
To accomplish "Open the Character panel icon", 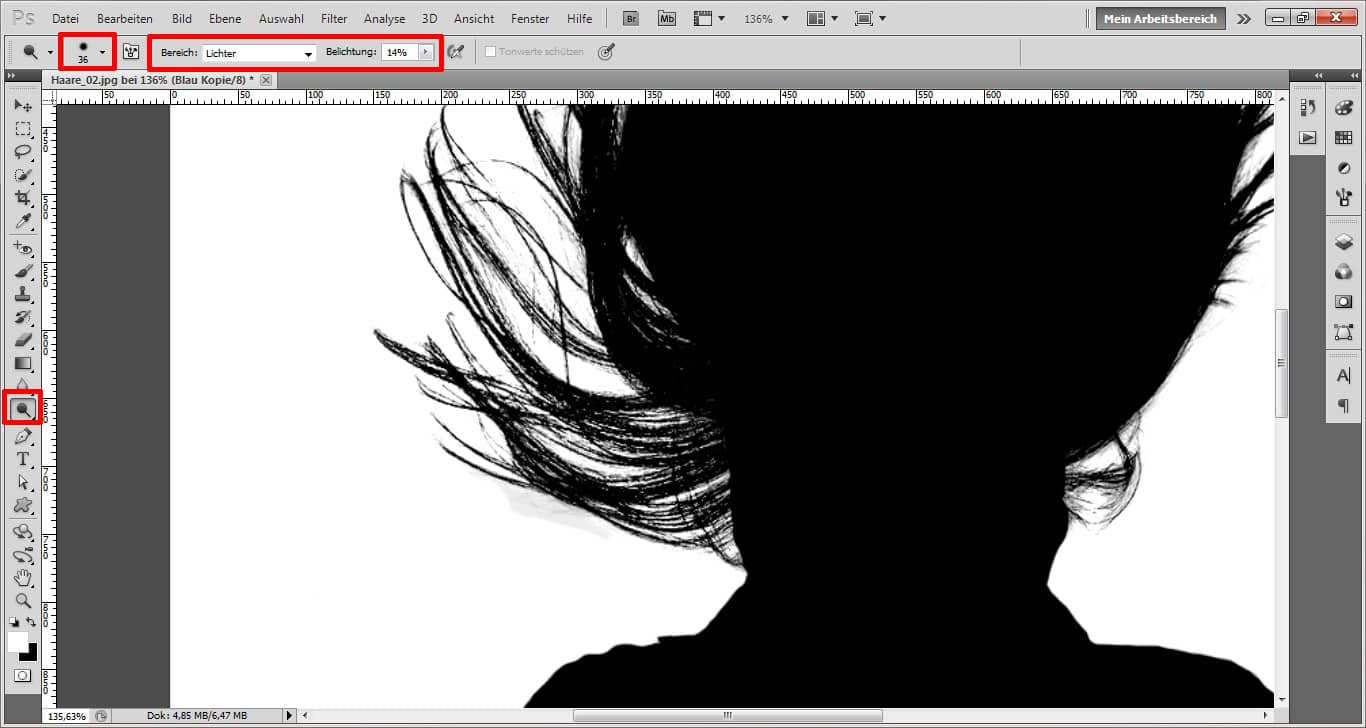I will coord(1343,375).
